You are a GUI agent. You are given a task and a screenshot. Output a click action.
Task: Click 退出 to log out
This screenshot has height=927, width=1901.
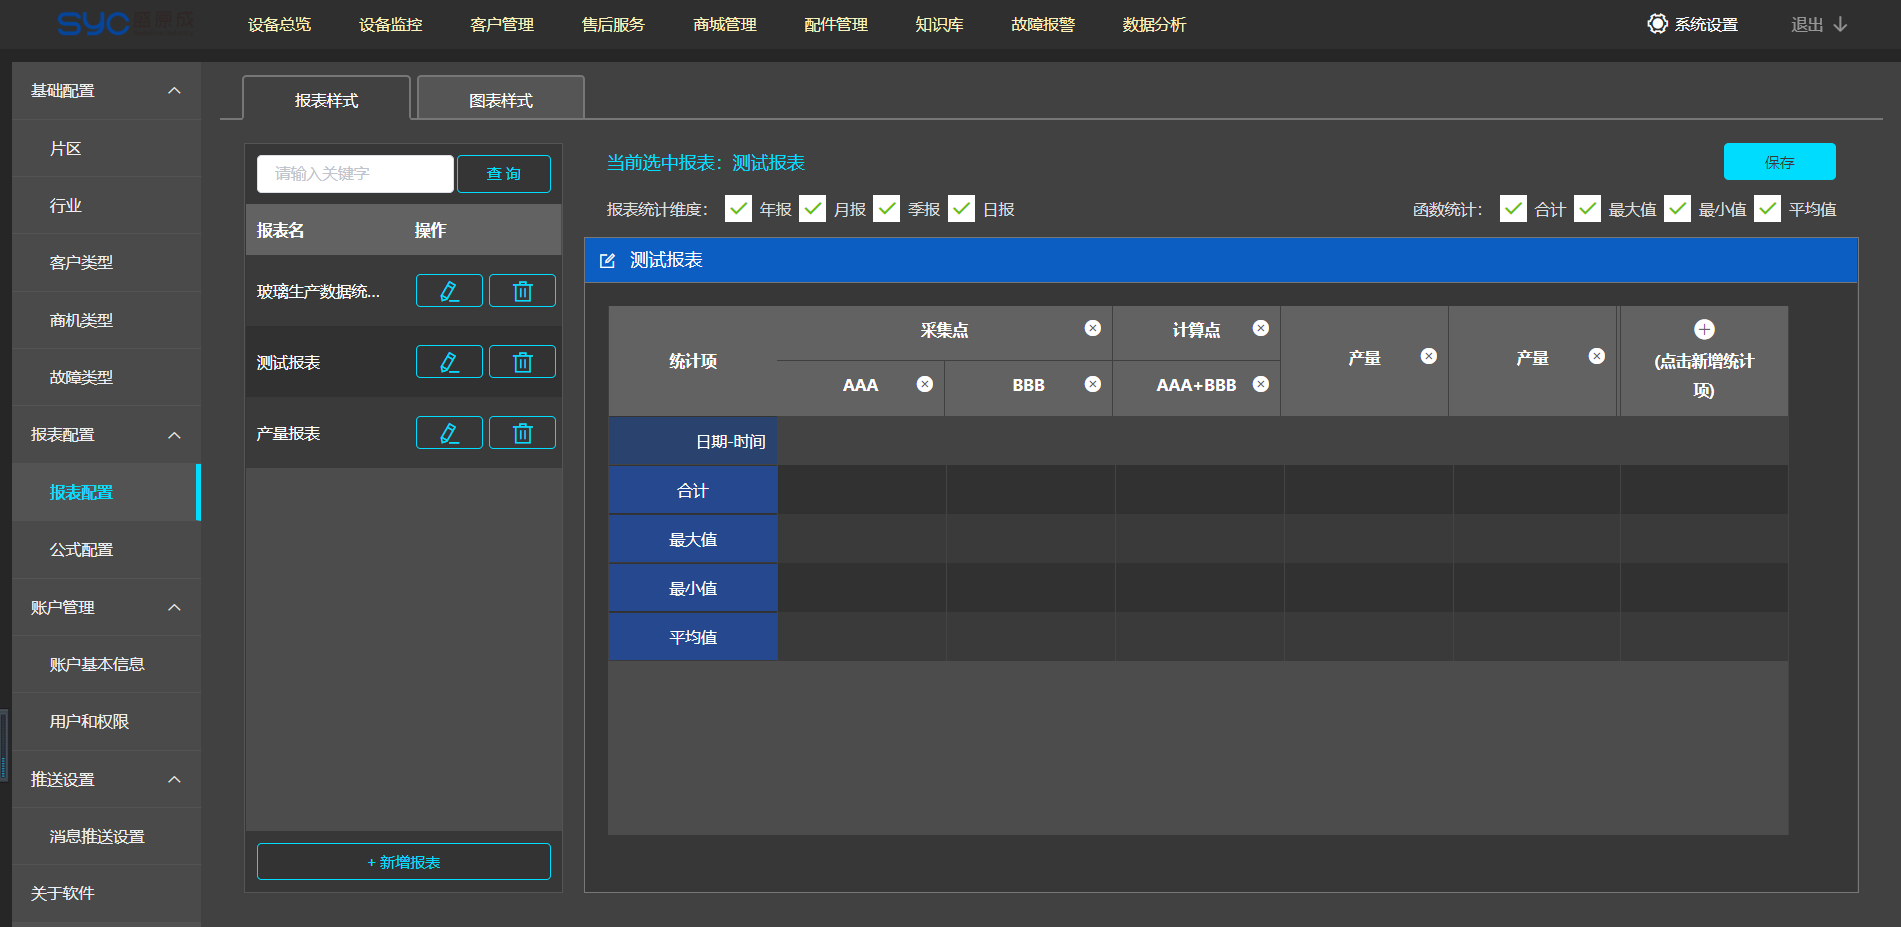1819,24
